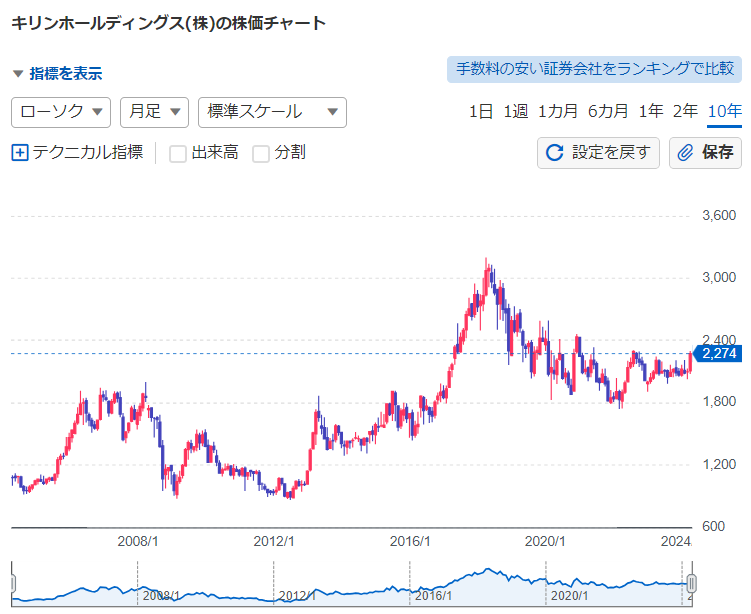Click the 2012/1 marker in overview chart
The image size is (751, 614).
[x=297, y=596]
